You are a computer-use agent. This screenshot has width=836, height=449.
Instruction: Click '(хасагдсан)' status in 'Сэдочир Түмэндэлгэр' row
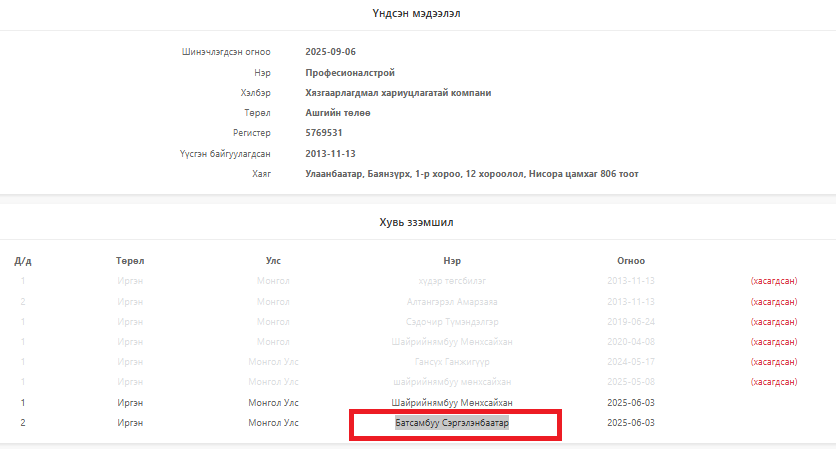(774, 322)
